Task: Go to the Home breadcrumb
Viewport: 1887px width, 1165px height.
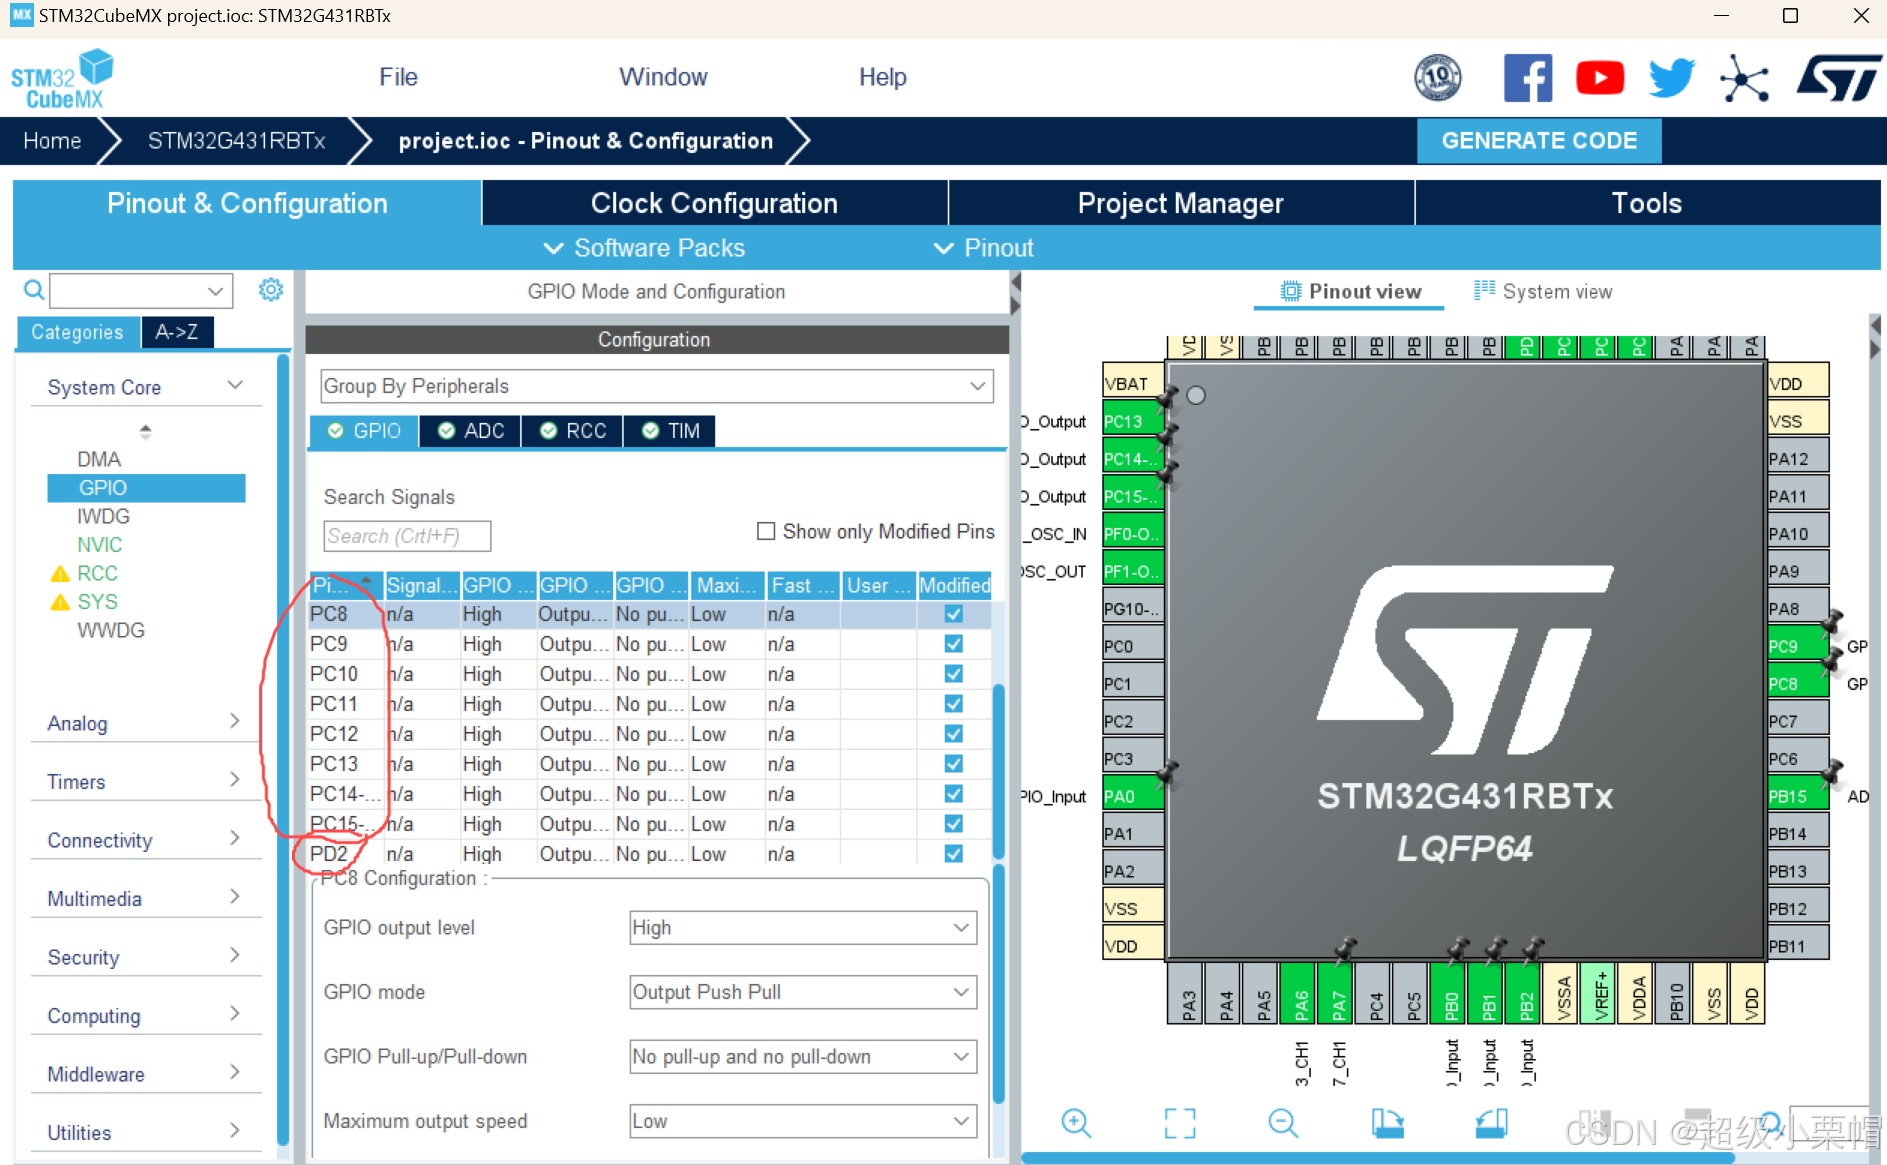Action: click(52, 141)
